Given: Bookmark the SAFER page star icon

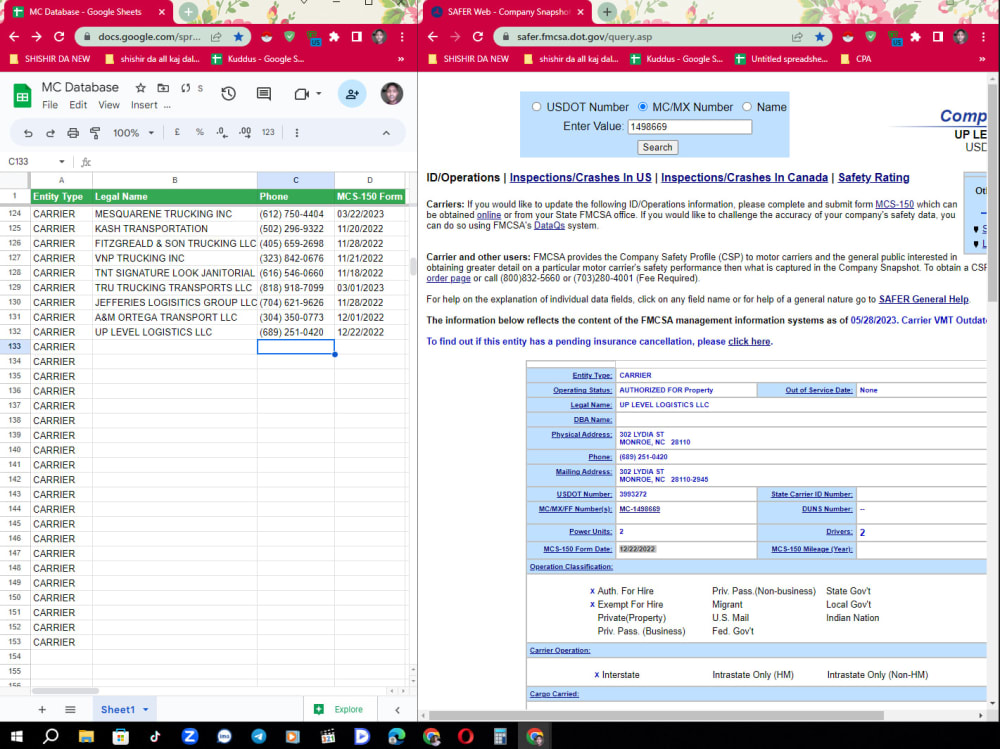Looking at the screenshot, I should click(820, 36).
